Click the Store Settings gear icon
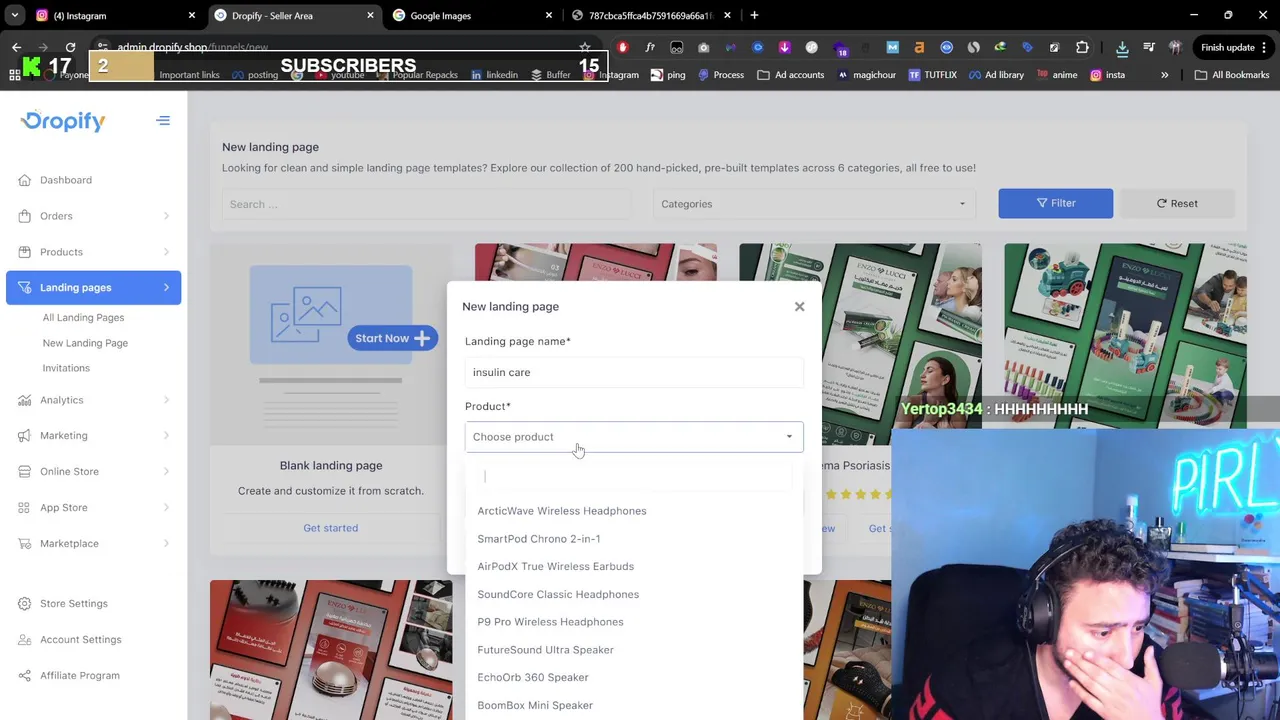 pyautogui.click(x=24, y=604)
